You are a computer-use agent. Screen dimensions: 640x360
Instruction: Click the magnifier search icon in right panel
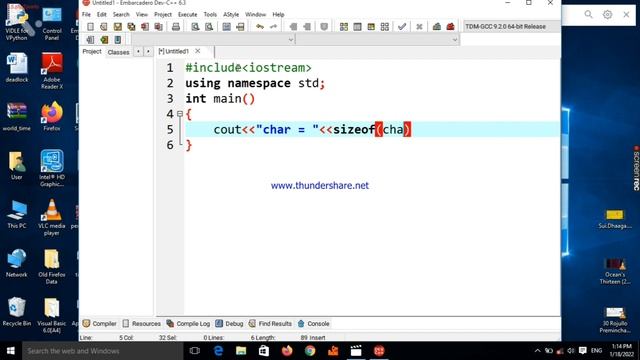click(588, 15)
